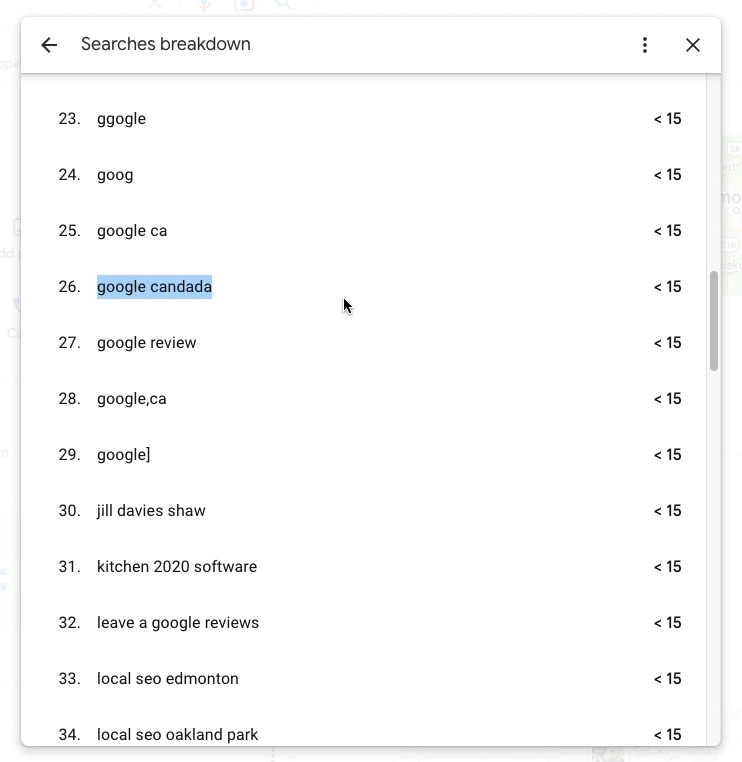Image resolution: width=742 pixels, height=762 pixels.
Task: Click "leave a google reviews" search term
Action: (x=178, y=623)
